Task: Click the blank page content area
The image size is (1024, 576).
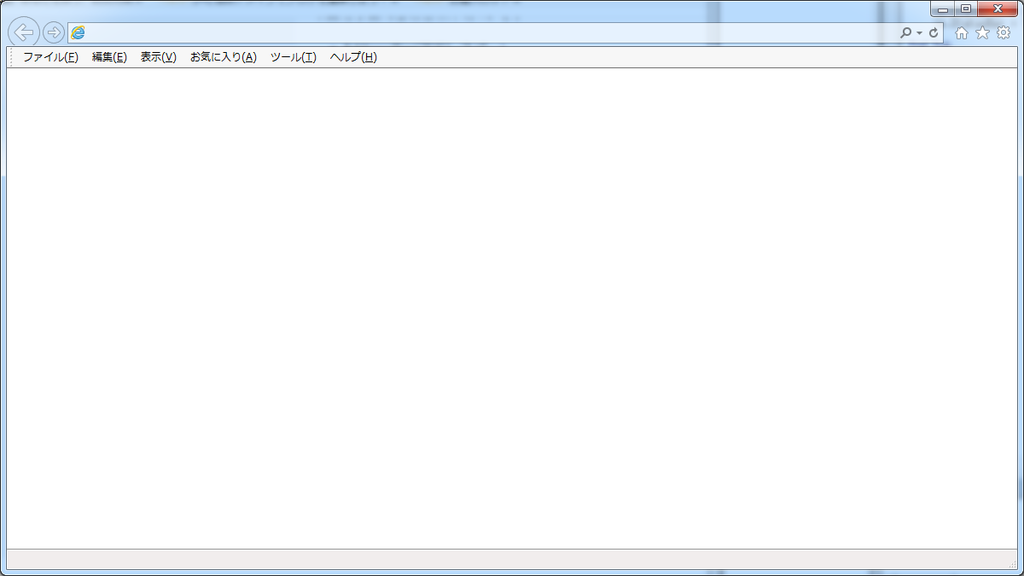Action: [x=512, y=300]
